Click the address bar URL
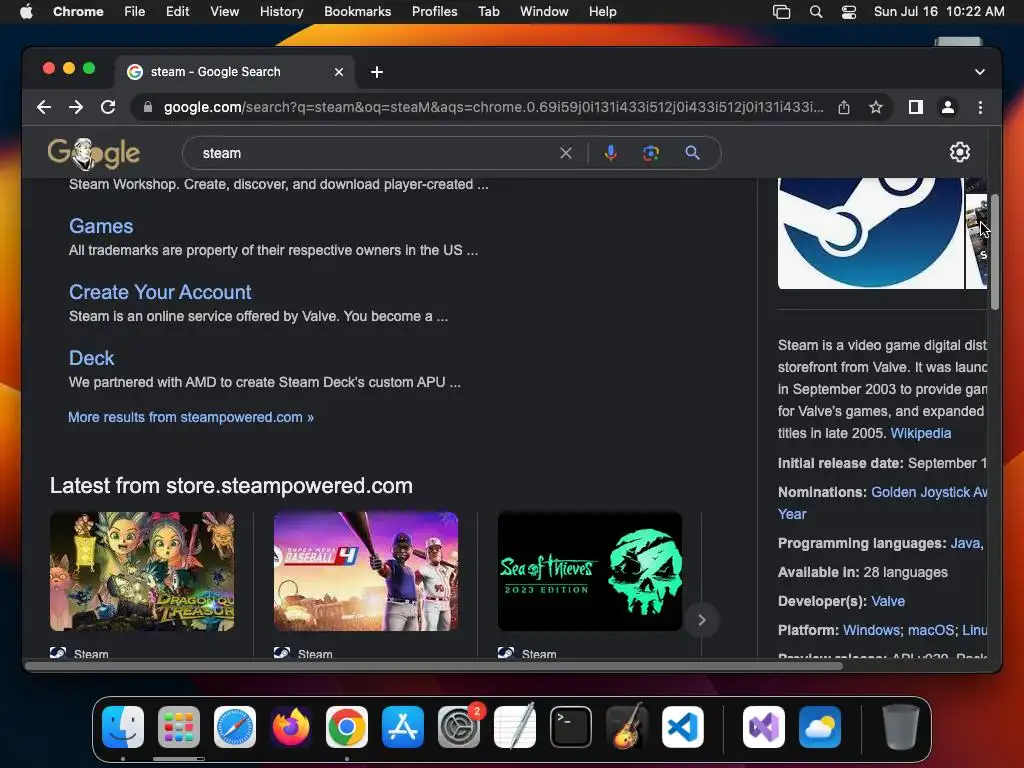Image resolution: width=1024 pixels, height=768 pixels. pos(493,107)
